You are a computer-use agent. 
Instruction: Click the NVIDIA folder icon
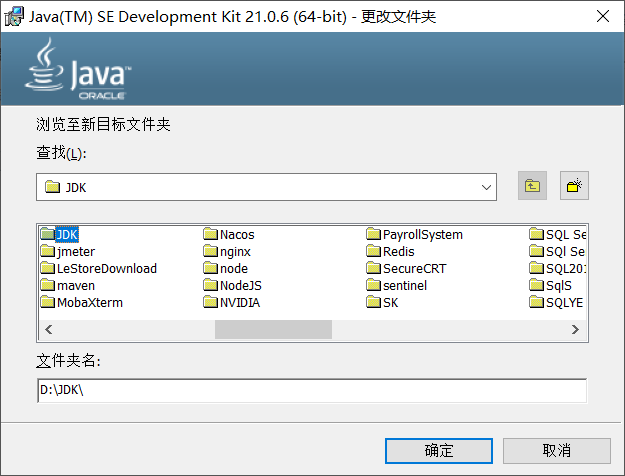[210, 303]
